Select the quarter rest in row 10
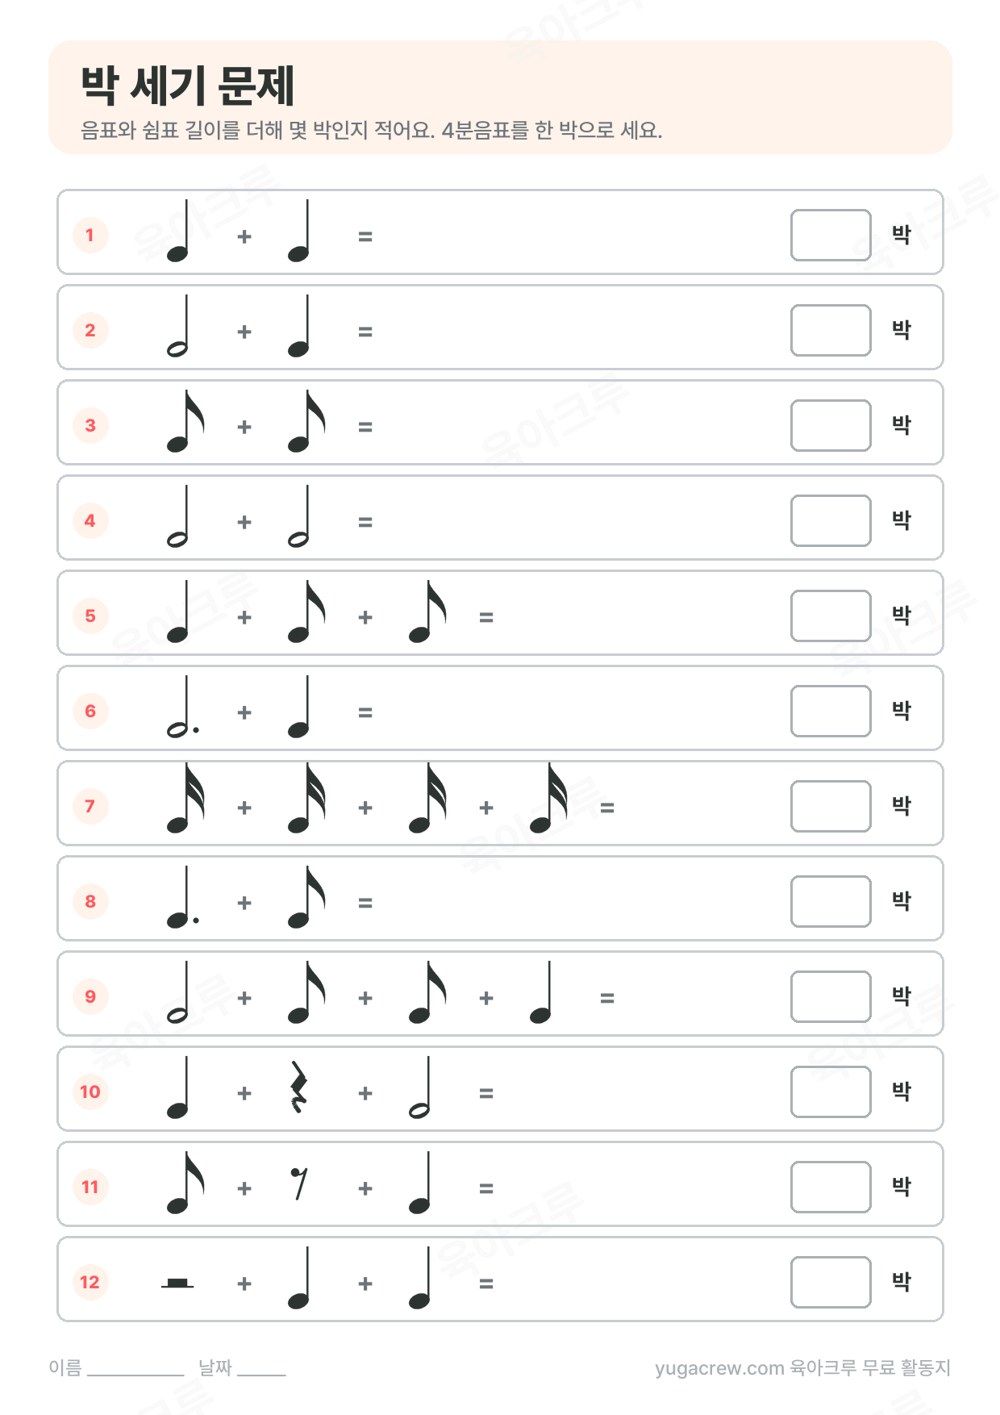Screen dimensions: 1000x1415 (298, 1087)
